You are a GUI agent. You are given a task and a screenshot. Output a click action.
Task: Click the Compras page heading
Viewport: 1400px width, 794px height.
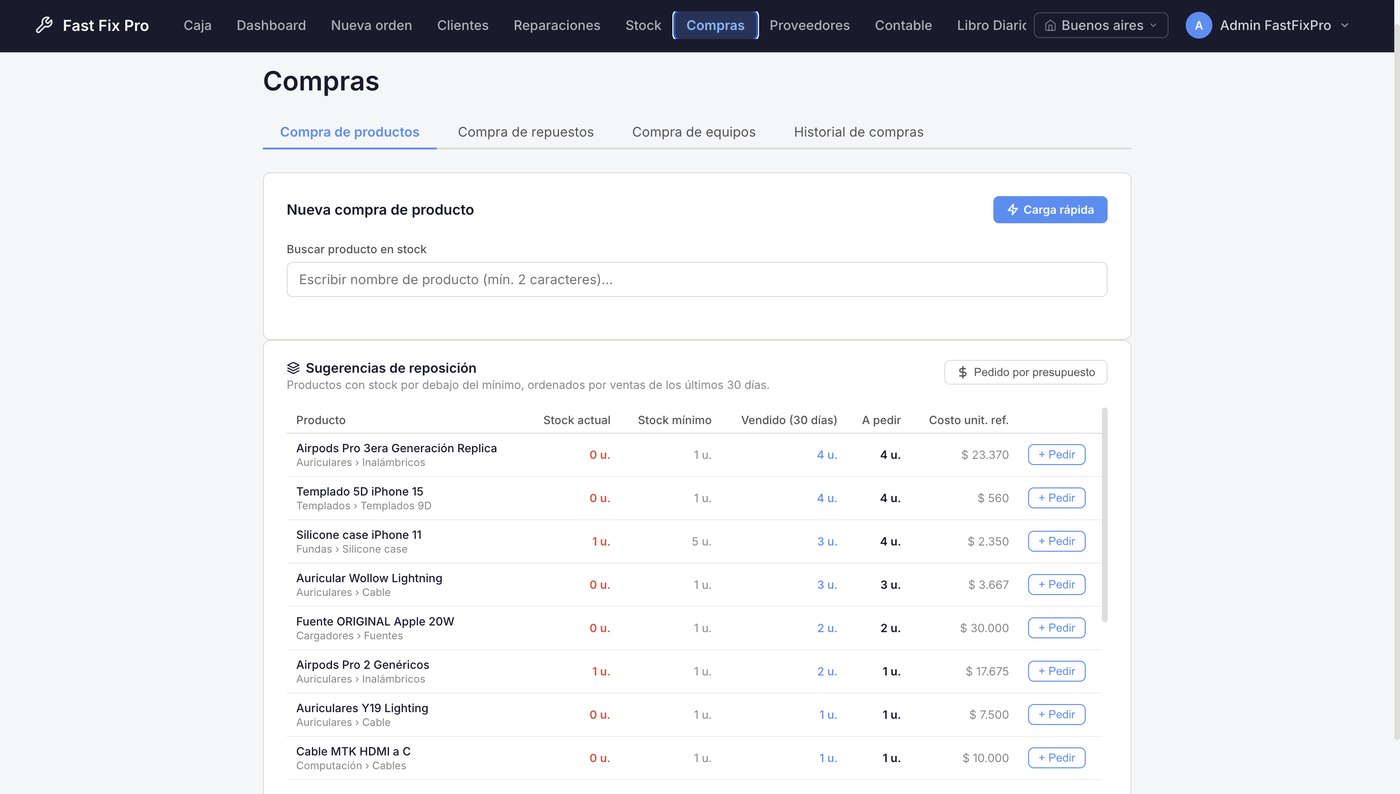(321, 81)
